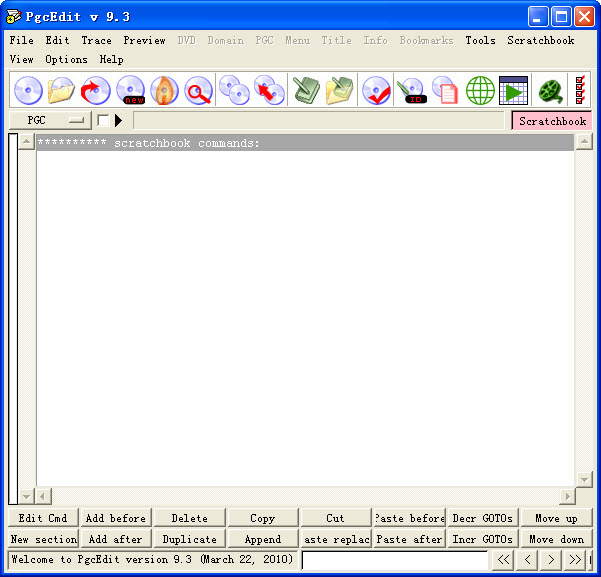Image resolution: width=601 pixels, height=577 pixels.
Task: Click the Welcome to PgcEdit status text
Action: [x=152, y=559]
